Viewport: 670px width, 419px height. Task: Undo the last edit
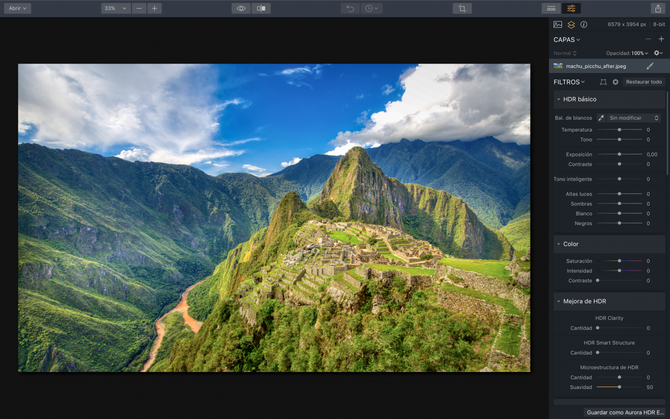point(350,8)
